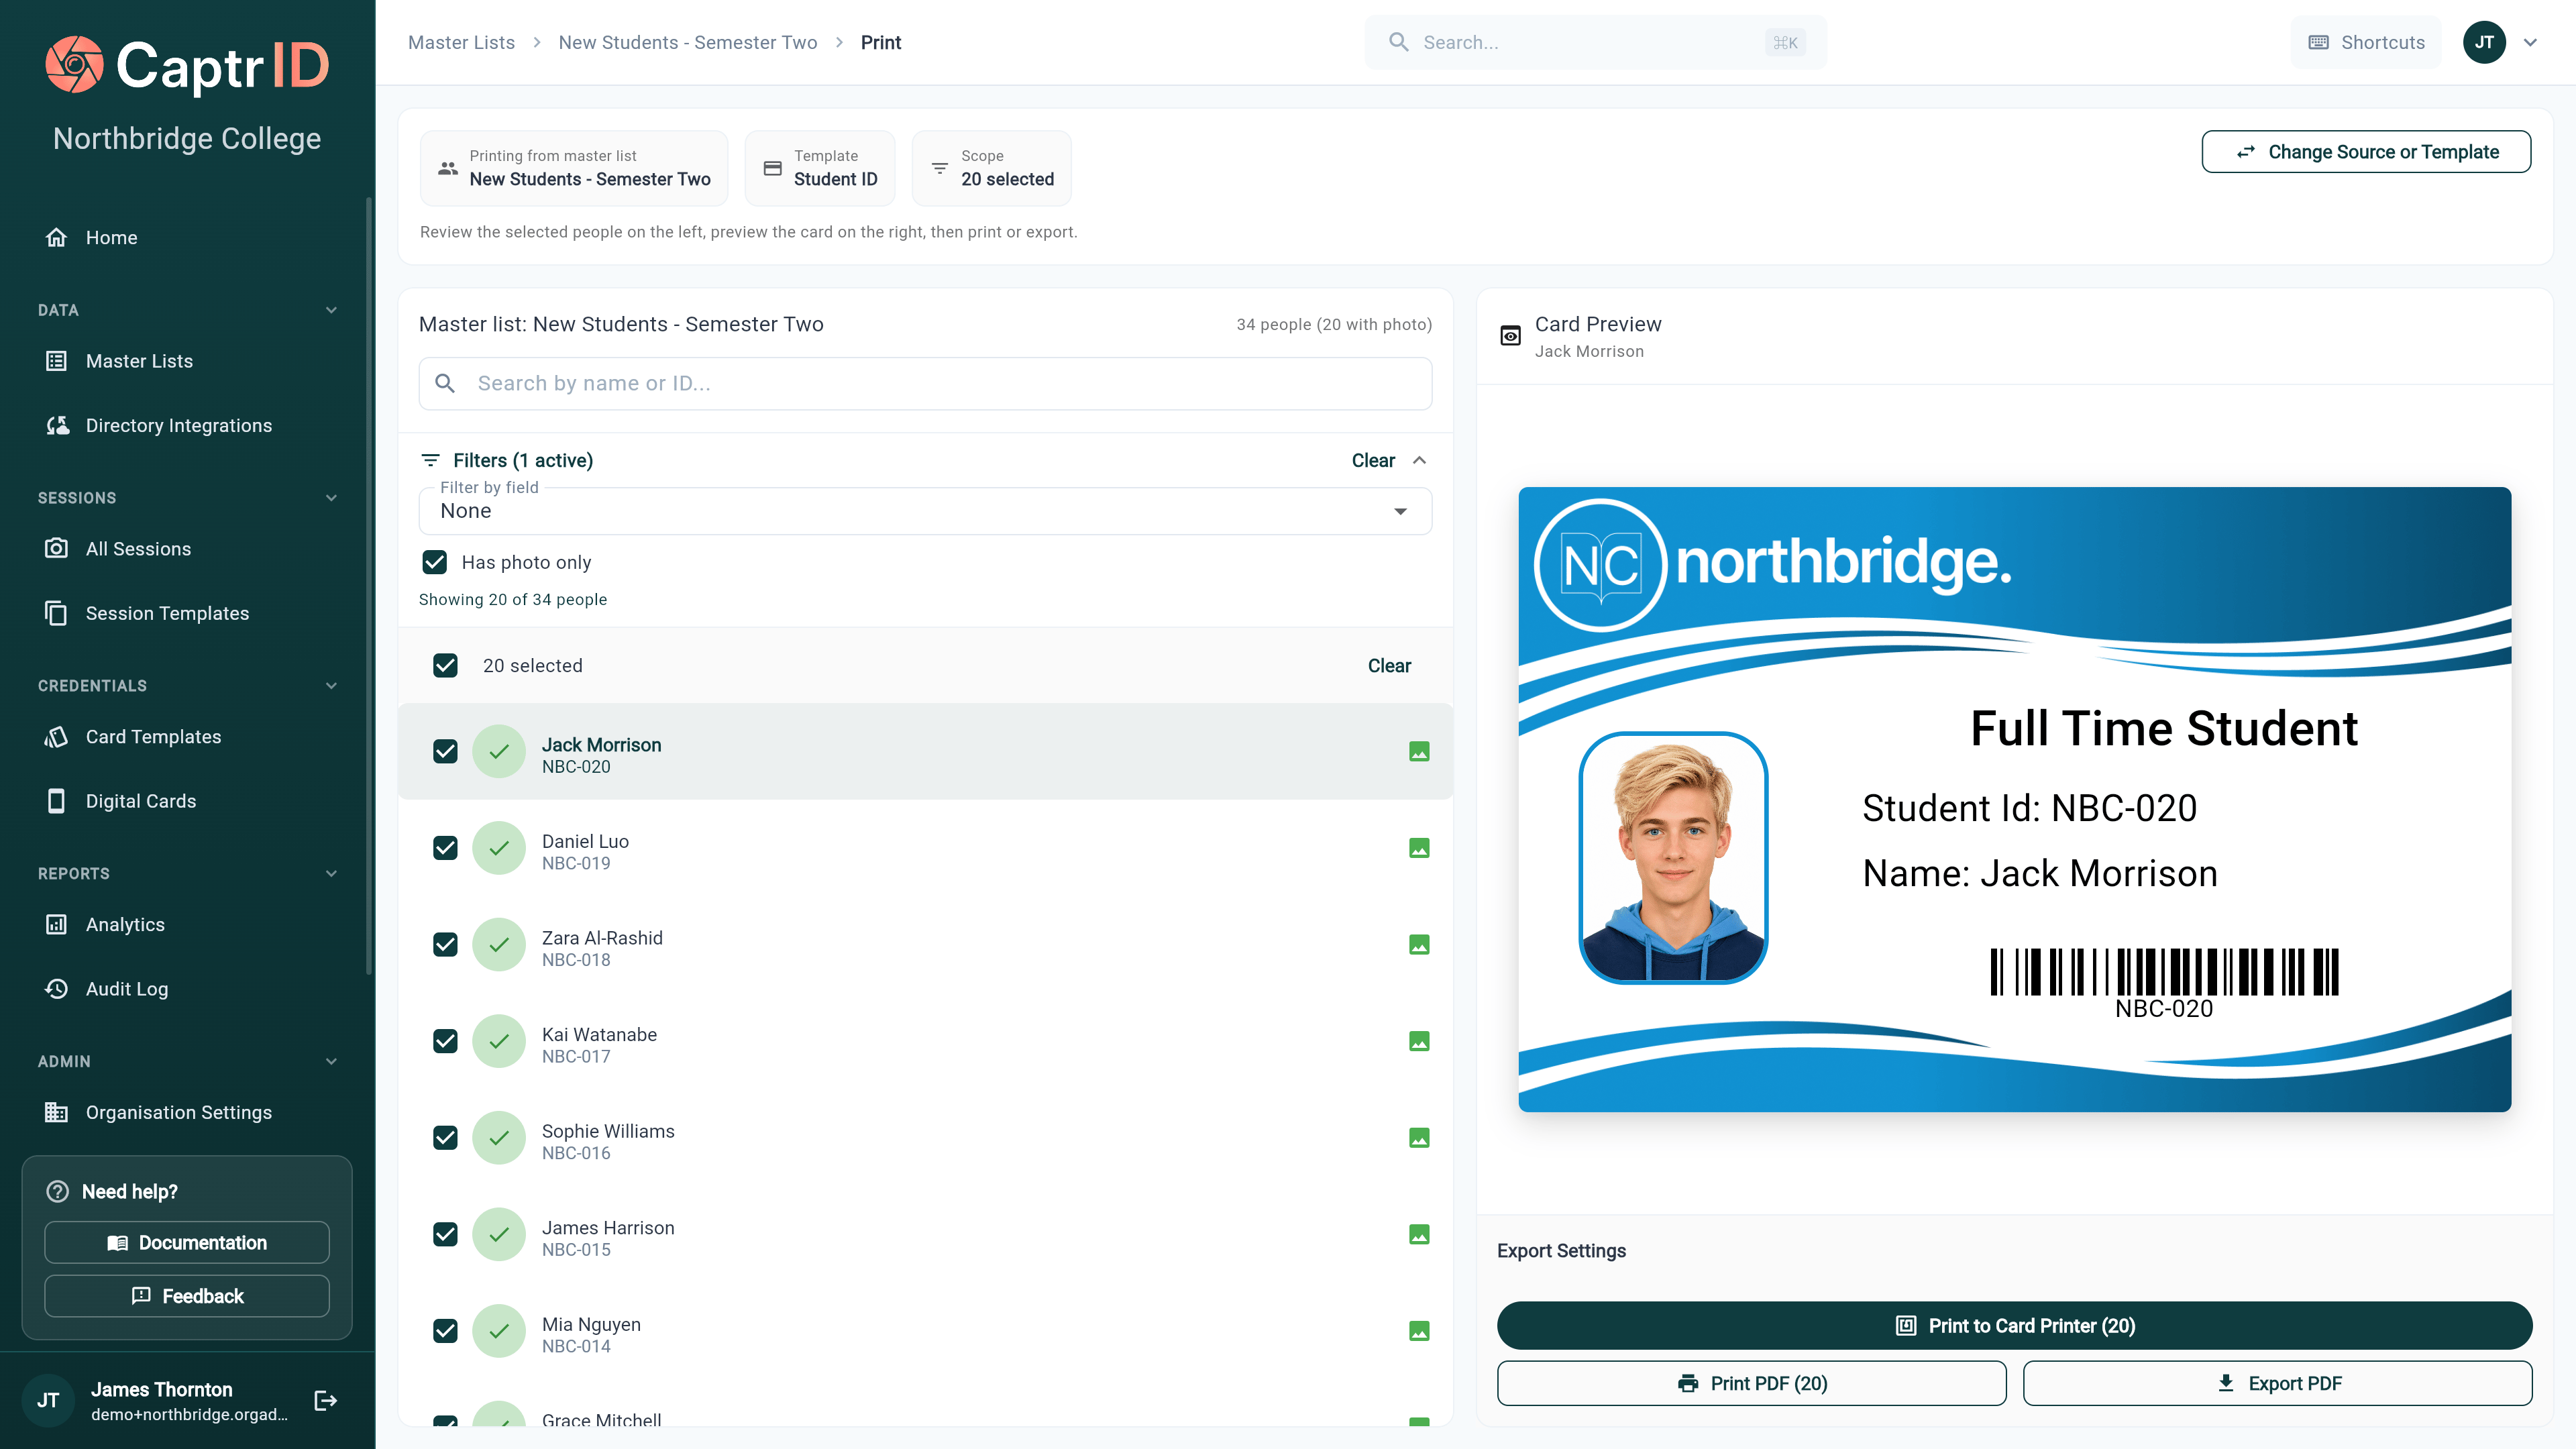The height and width of the screenshot is (1449, 2576).
Task: Uncheck Daniel Luo
Action: (x=445, y=848)
